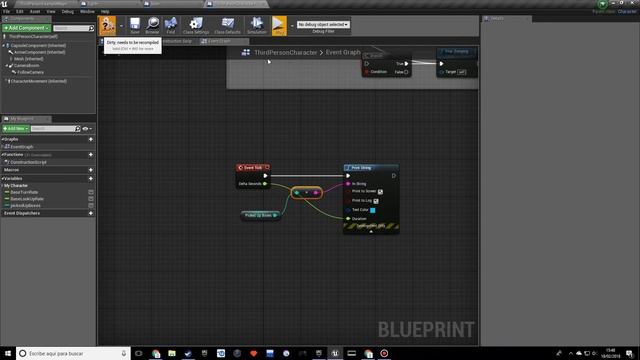Click ThirdPersonCharacter in graph breadcrumb

coord(286,52)
